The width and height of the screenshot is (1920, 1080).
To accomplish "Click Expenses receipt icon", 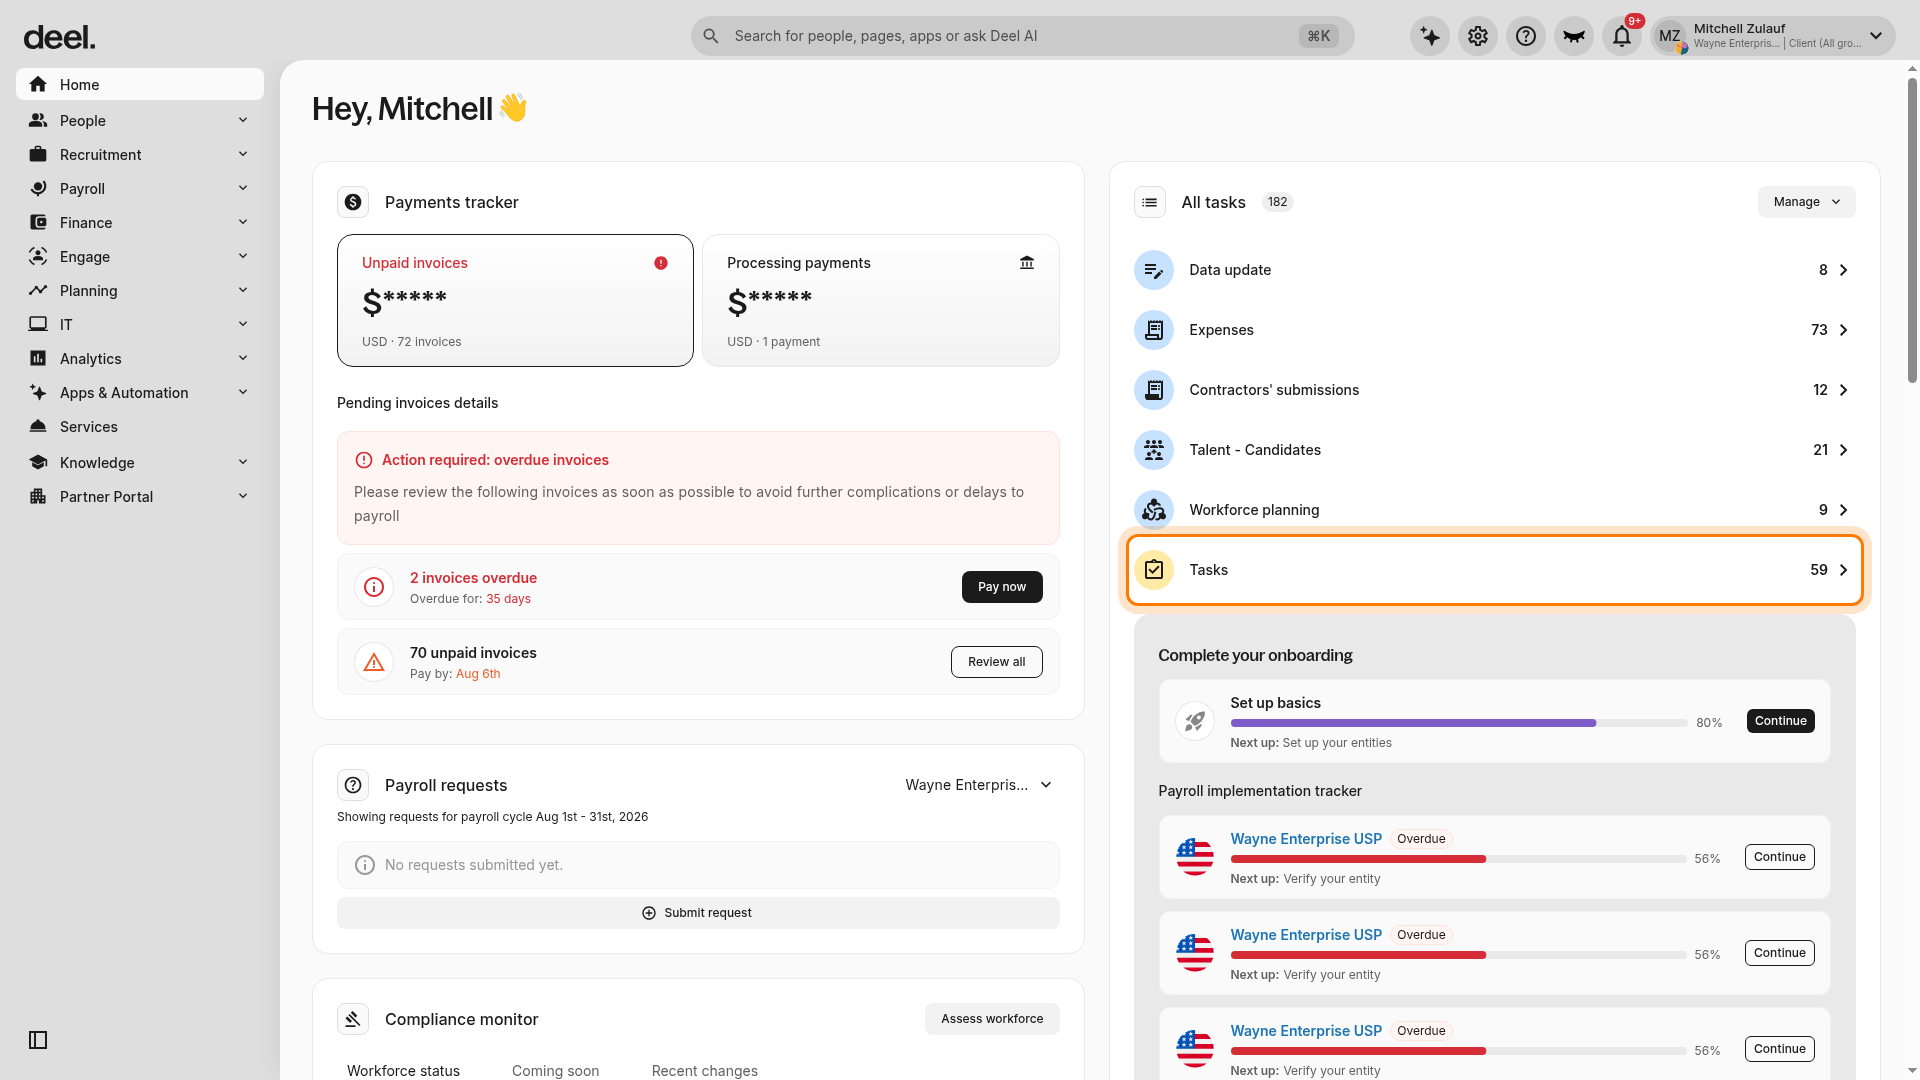I will pyautogui.click(x=1154, y=330).
